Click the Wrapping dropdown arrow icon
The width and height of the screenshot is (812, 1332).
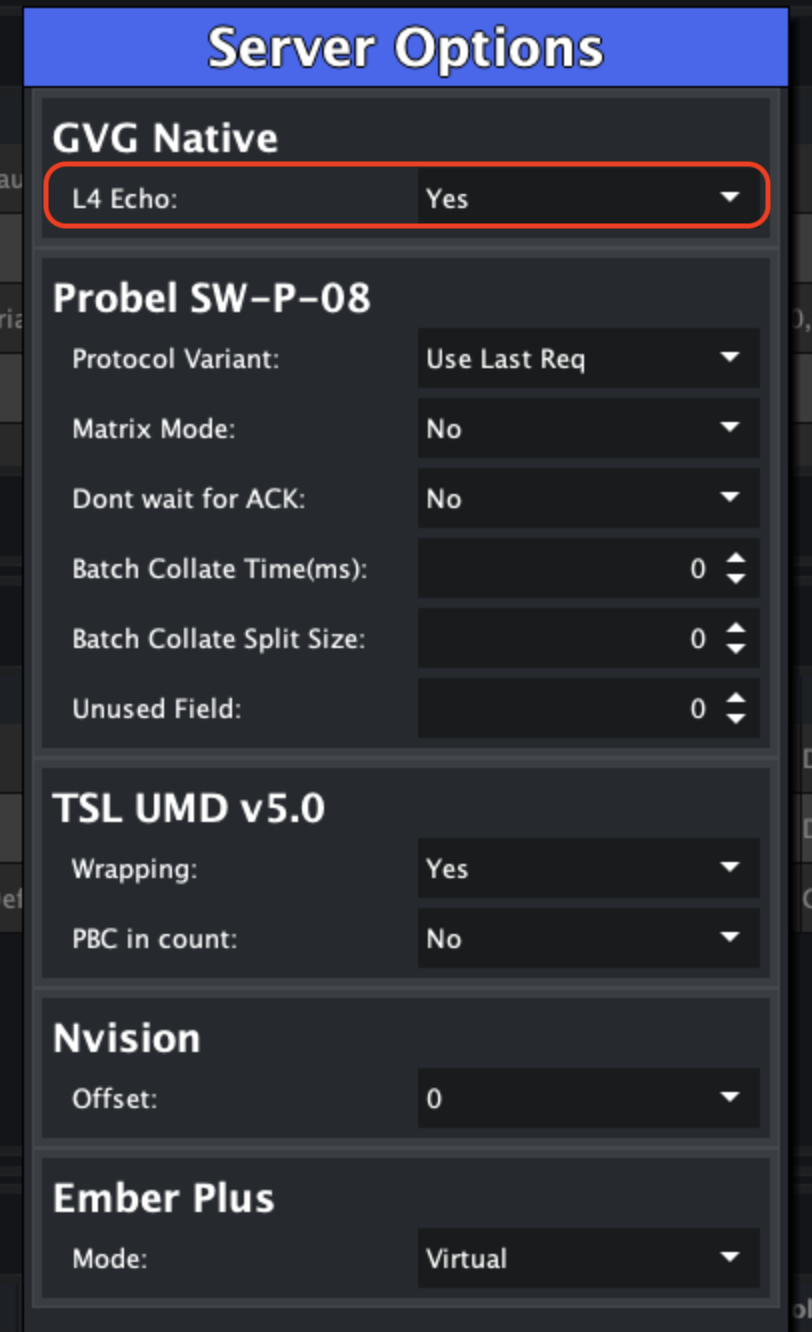click(x=731, y=868)
